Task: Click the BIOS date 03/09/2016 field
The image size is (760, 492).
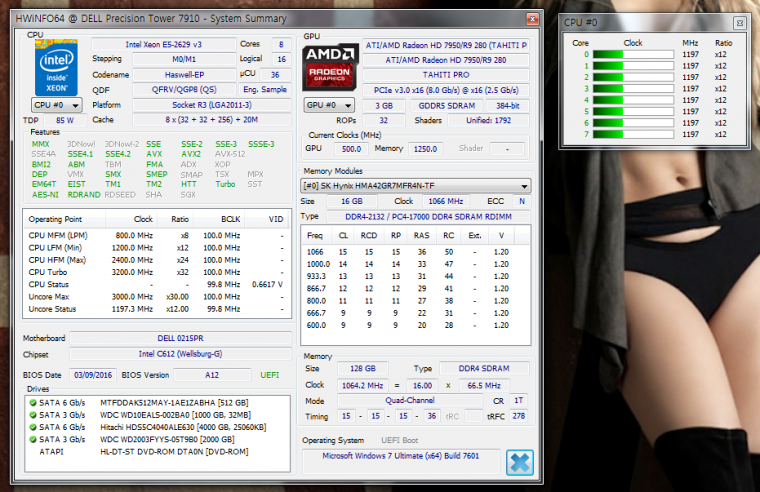Action: coord(93,375)
